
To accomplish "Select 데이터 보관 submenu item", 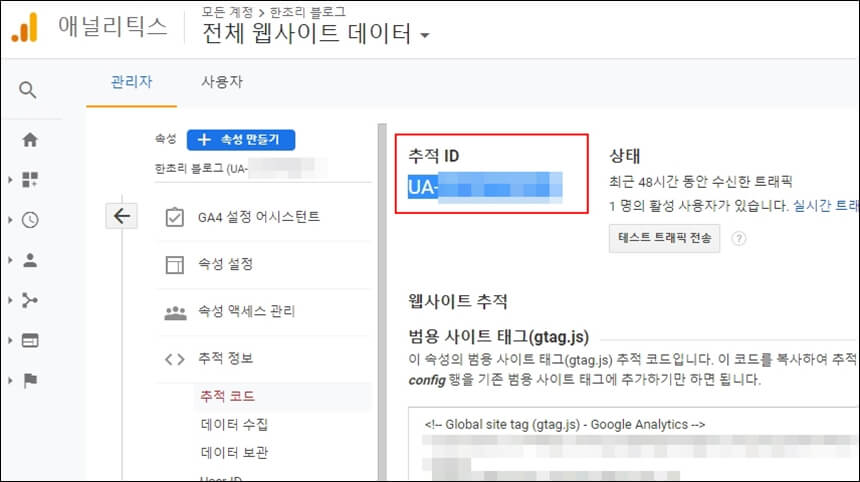I will point(234,452).
